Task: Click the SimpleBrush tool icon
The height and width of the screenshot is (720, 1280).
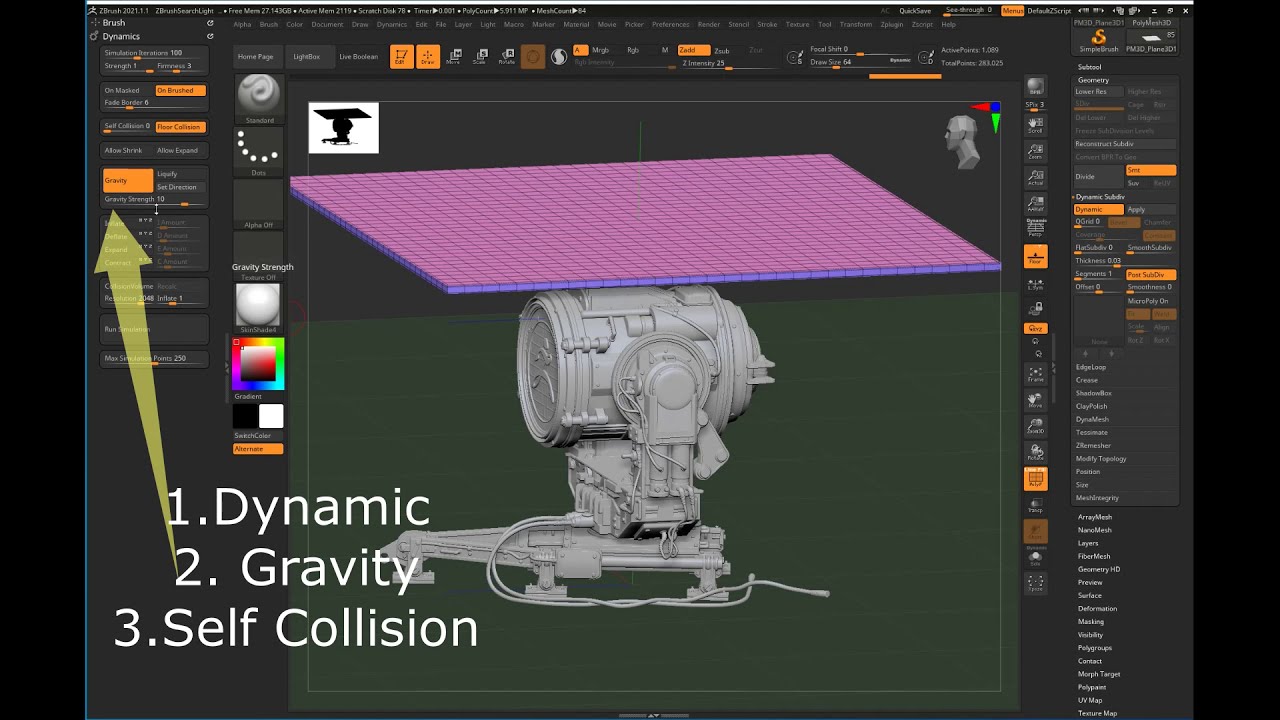Action: [x=1098, y=41]
